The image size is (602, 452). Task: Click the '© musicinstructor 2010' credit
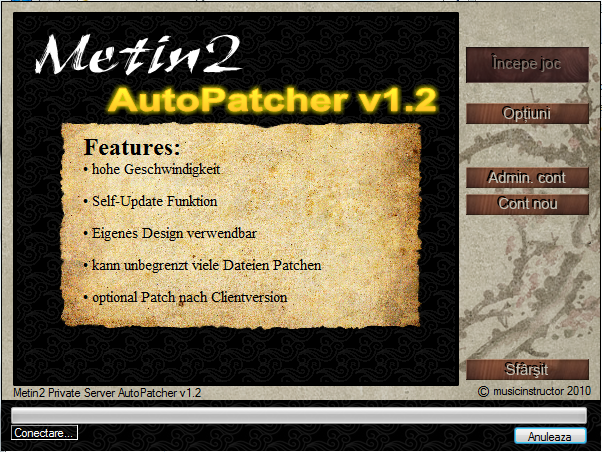pos(534,391)
